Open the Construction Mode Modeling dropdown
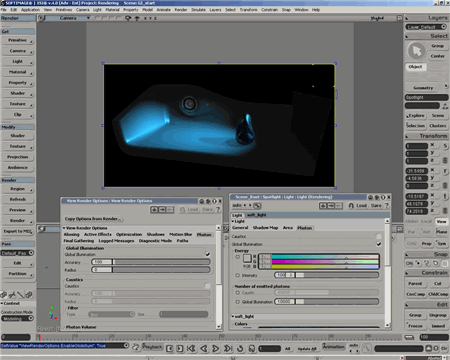Image resolution: width=450 pixels, height=360 pixels. coord(17,318)
